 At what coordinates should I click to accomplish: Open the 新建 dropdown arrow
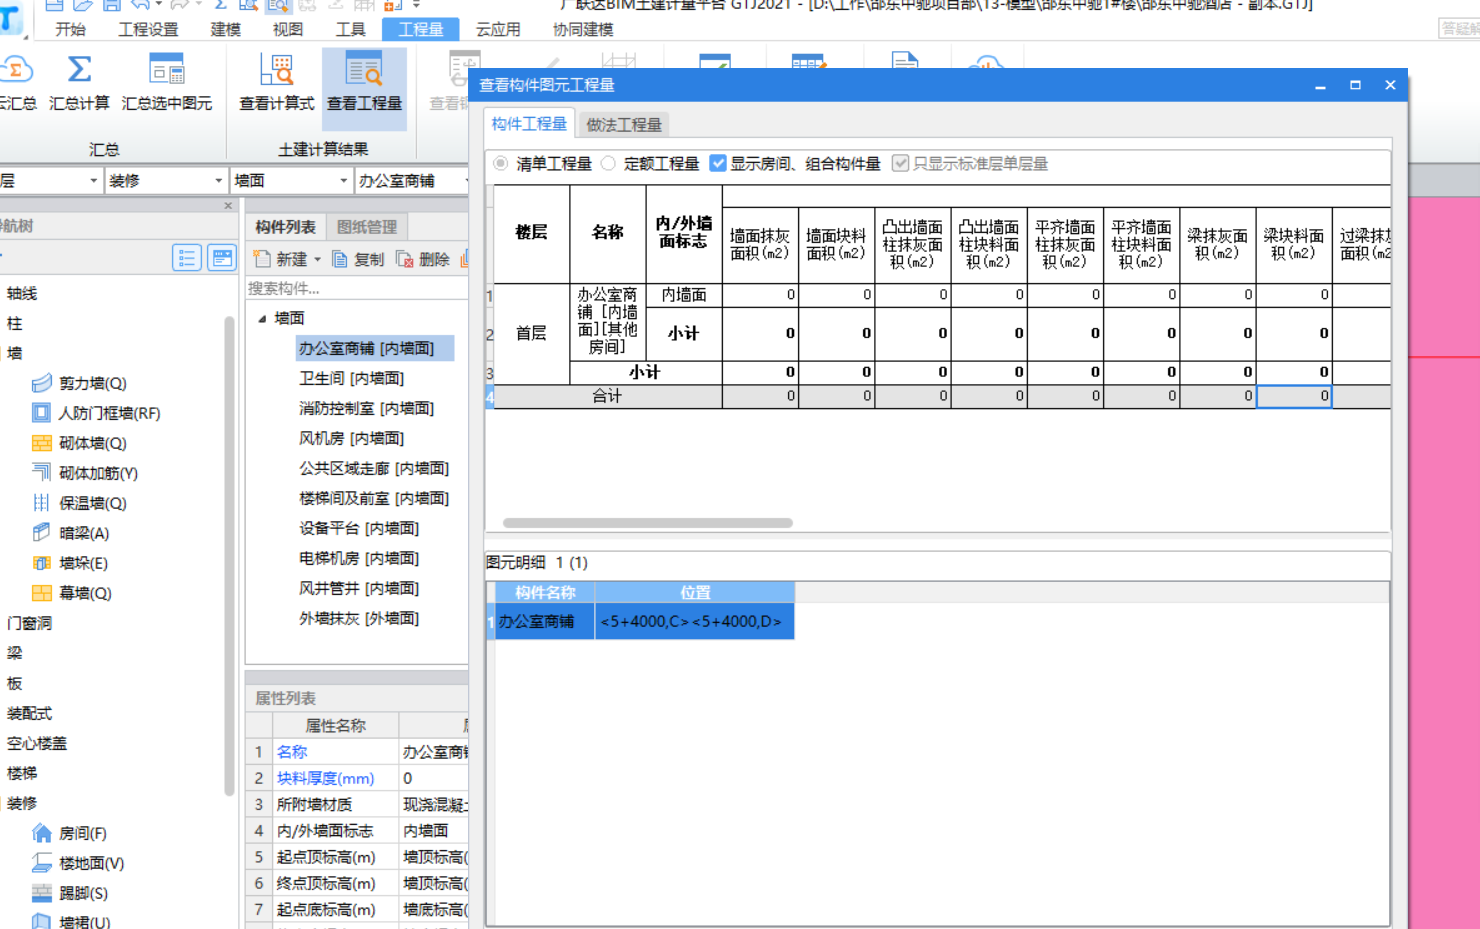point(318,260)
